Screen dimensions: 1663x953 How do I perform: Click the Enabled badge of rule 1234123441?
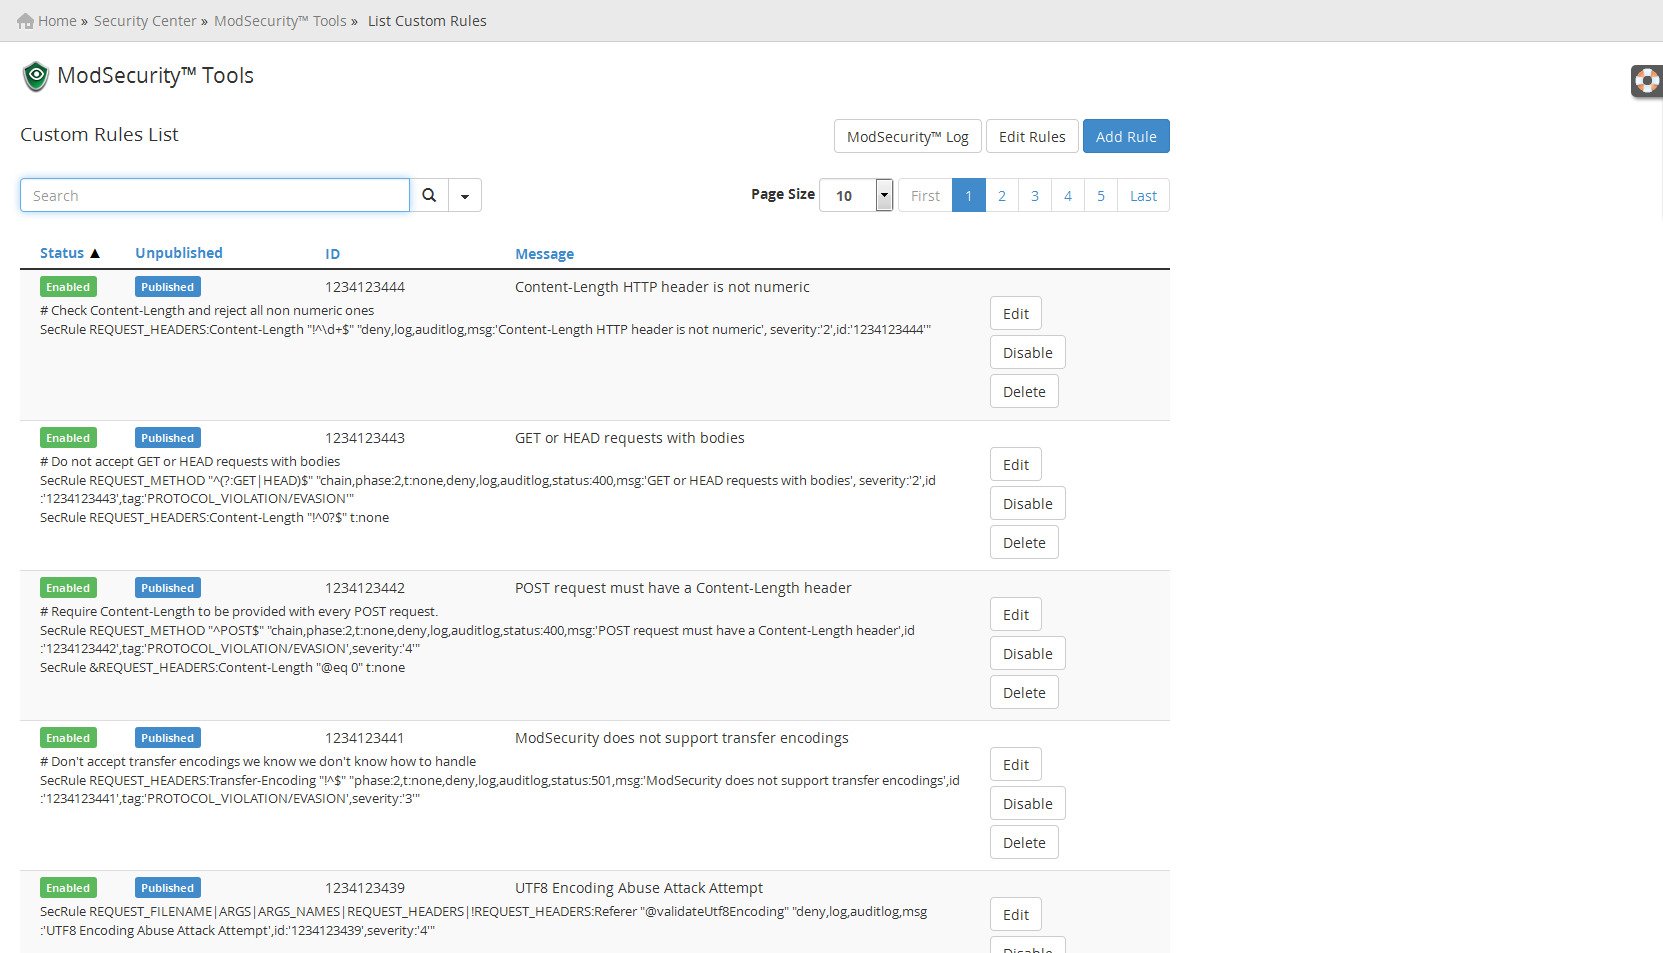(68, 738)
